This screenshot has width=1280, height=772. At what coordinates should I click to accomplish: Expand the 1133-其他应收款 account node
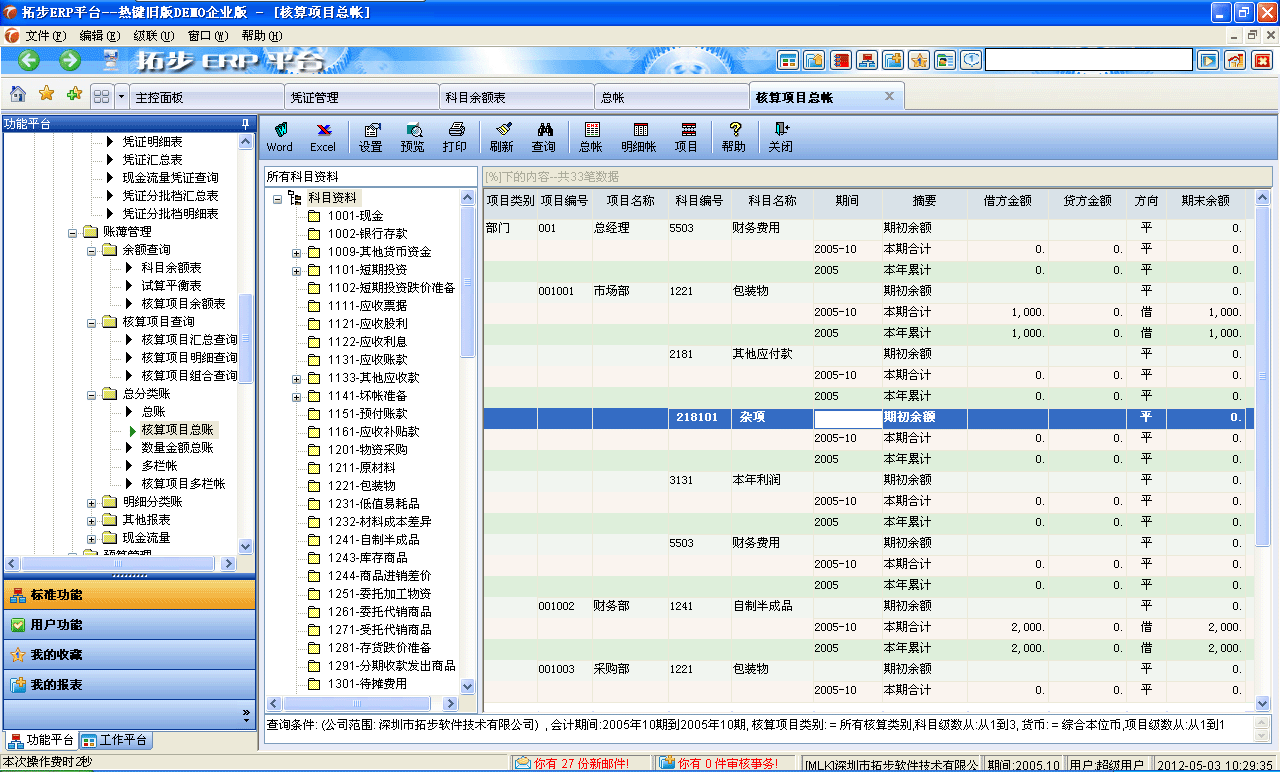295,378
